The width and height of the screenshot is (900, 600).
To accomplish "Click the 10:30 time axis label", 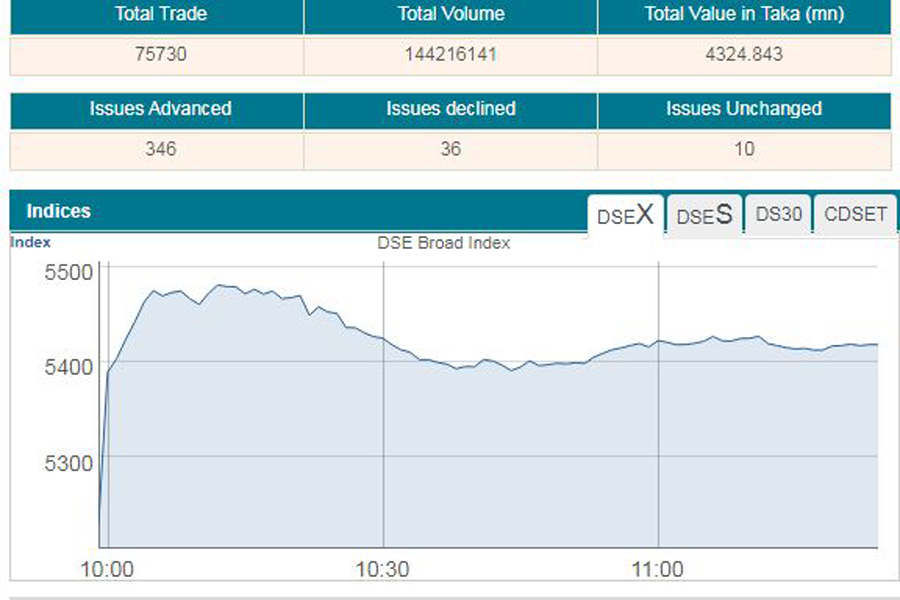I will pos(382,570).
